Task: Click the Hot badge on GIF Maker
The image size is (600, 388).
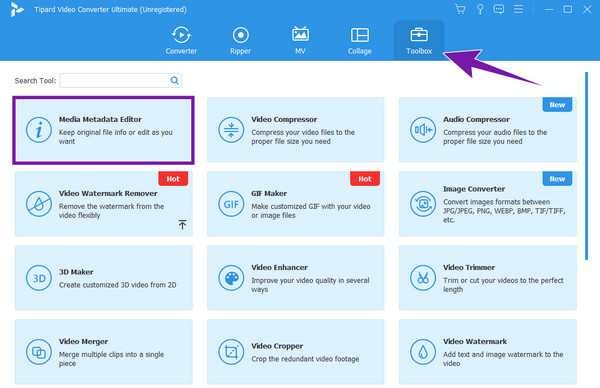Action: point(365,179)
